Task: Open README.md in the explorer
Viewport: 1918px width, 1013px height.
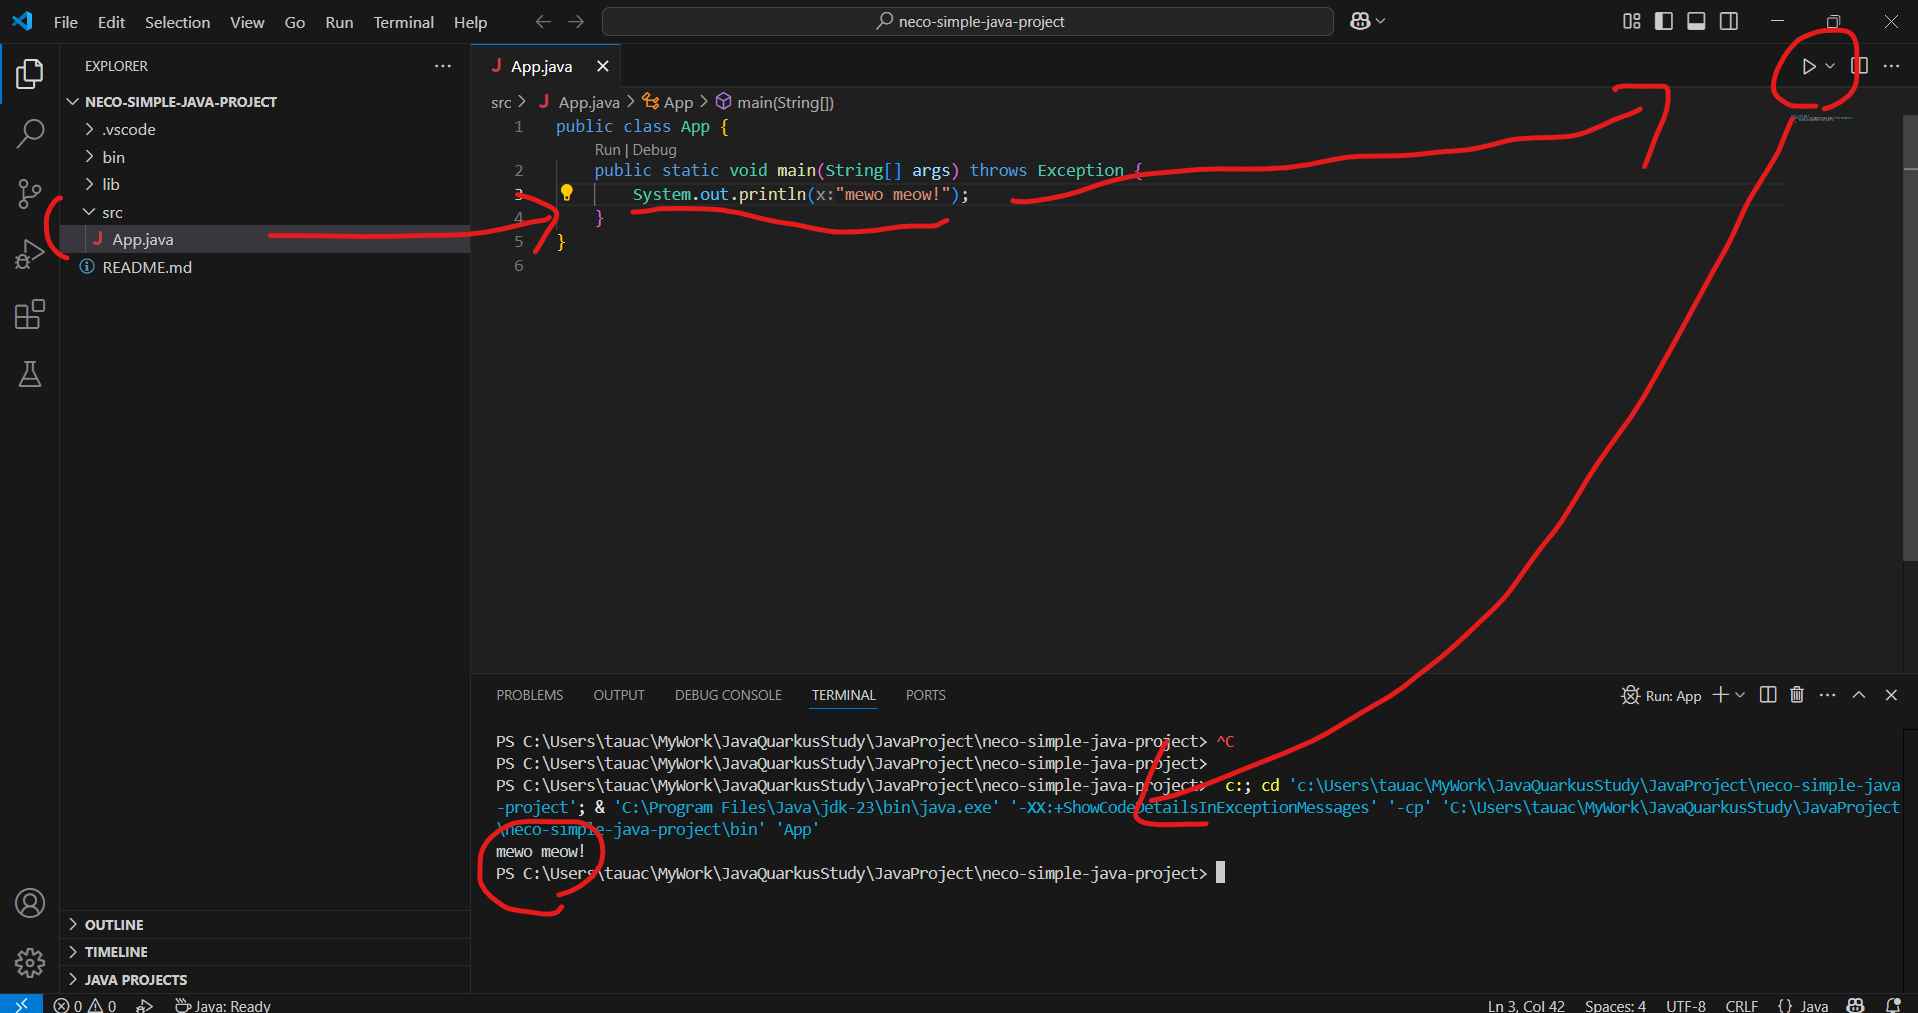Action: [x=147, y=267]
